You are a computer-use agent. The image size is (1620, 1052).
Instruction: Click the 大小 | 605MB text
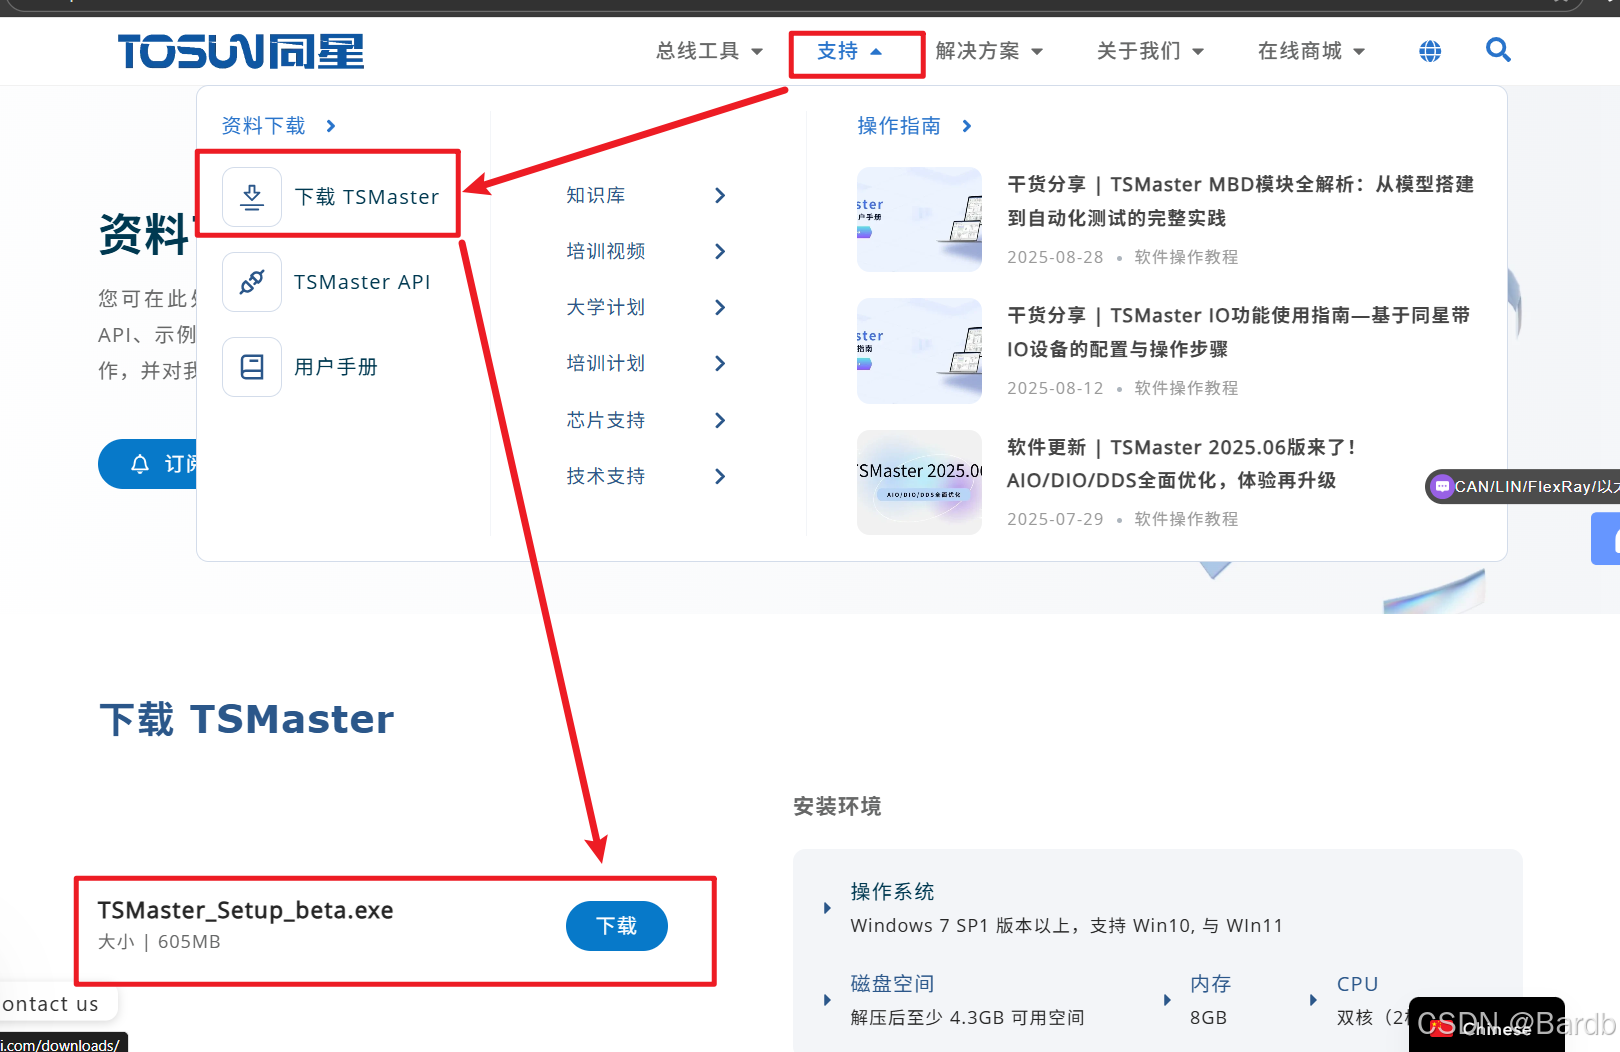tap(159, 942)
